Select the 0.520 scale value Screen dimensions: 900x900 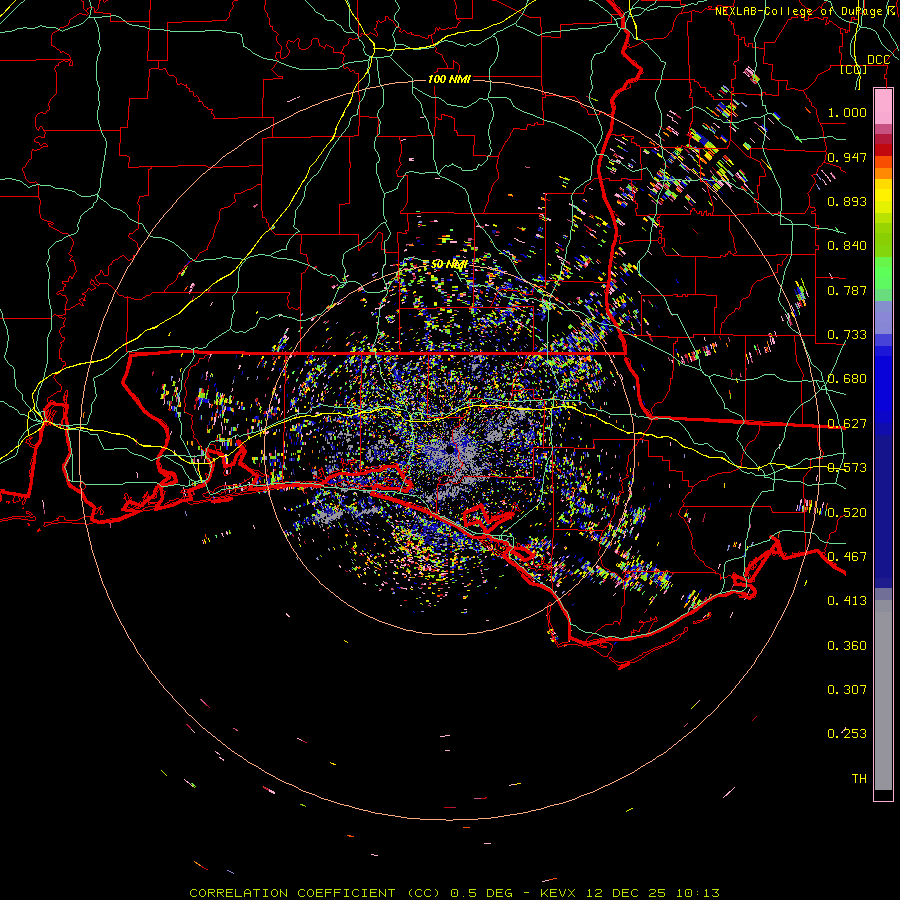tap(847, 512)
